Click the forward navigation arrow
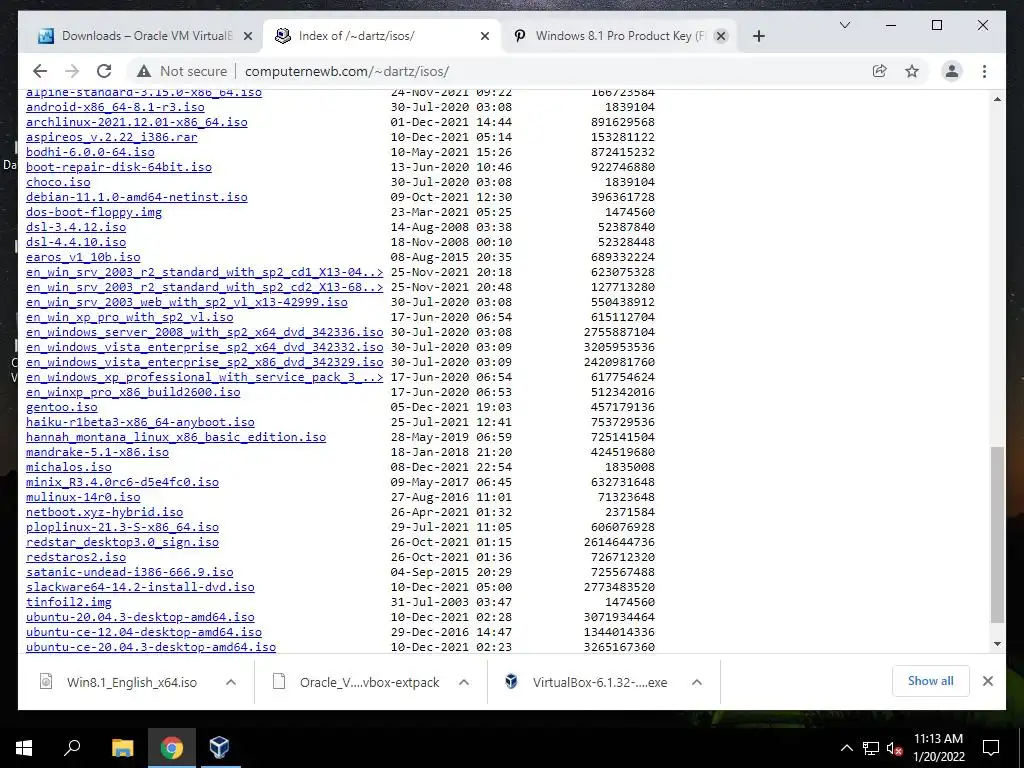The width and height of the screenshot is (1024, 768). pyautogui.click(x=72, y=71)
